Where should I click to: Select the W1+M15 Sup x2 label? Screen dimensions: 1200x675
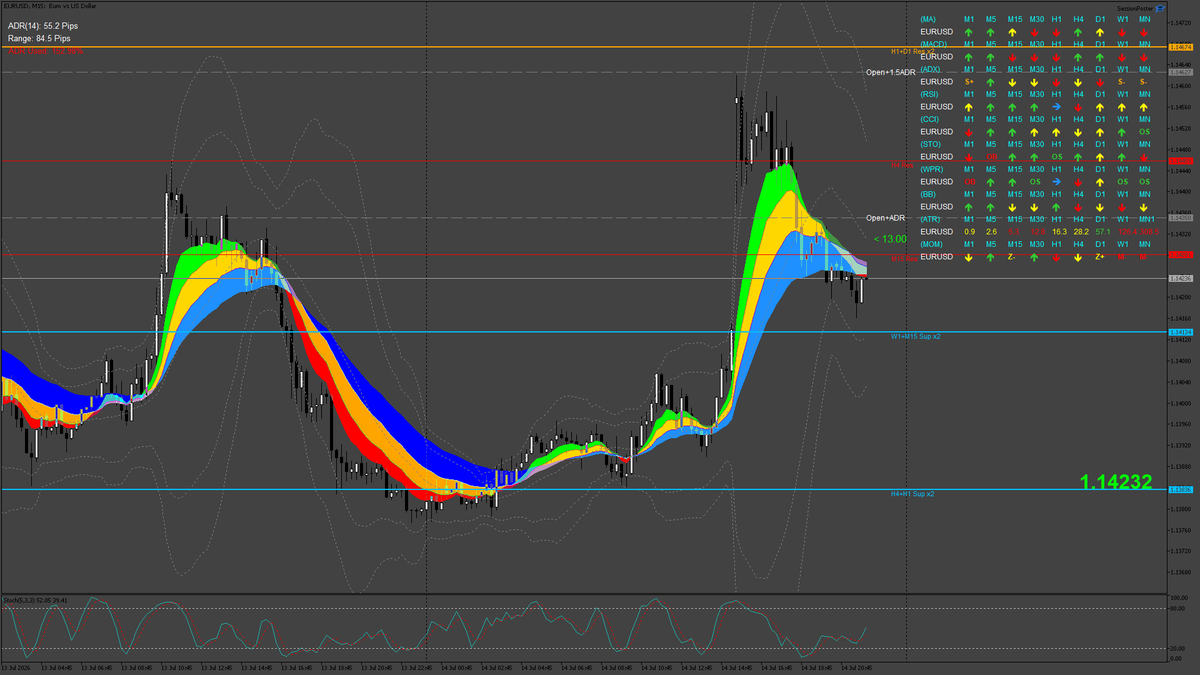point(915,337)
